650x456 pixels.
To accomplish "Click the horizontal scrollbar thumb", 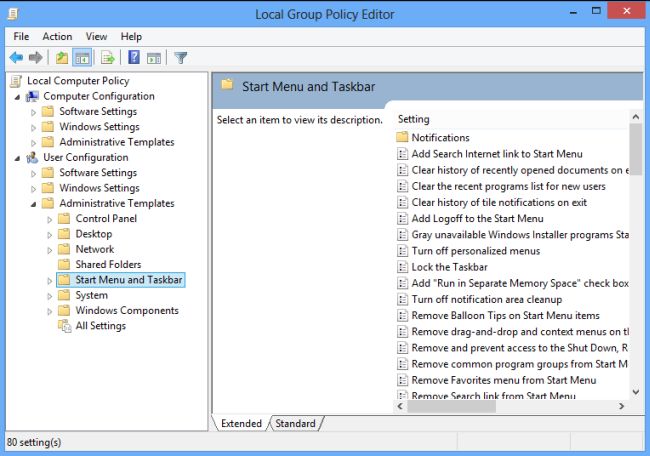I will coord(451,406).
